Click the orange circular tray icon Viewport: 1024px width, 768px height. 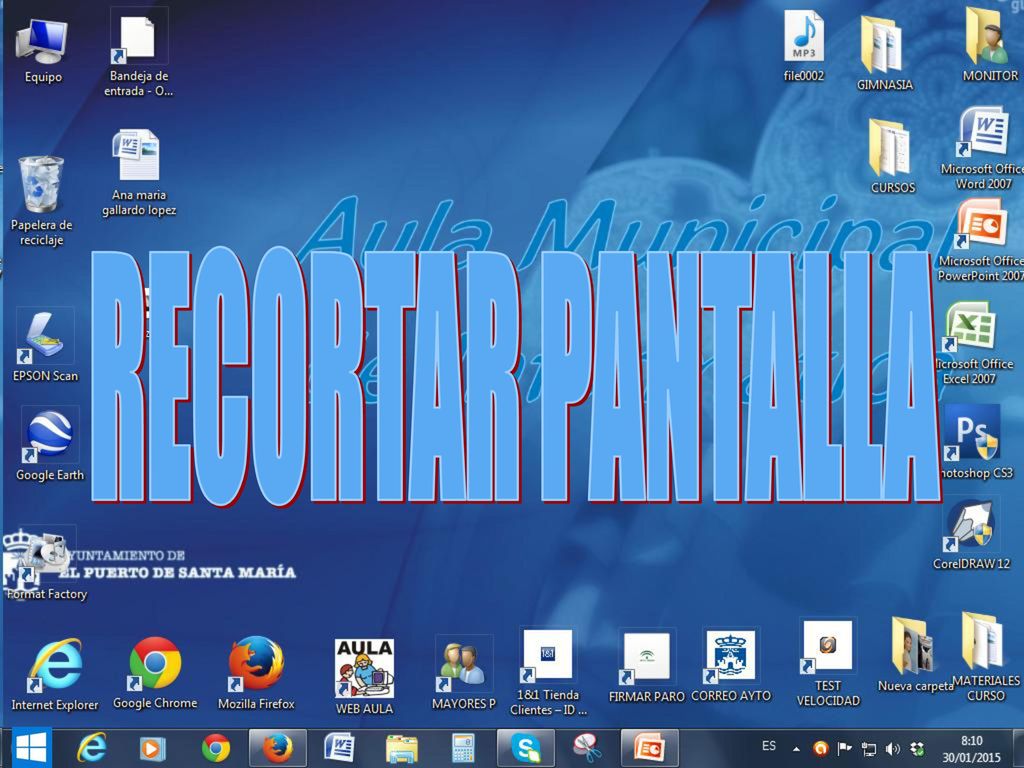(x=820, y=748)
